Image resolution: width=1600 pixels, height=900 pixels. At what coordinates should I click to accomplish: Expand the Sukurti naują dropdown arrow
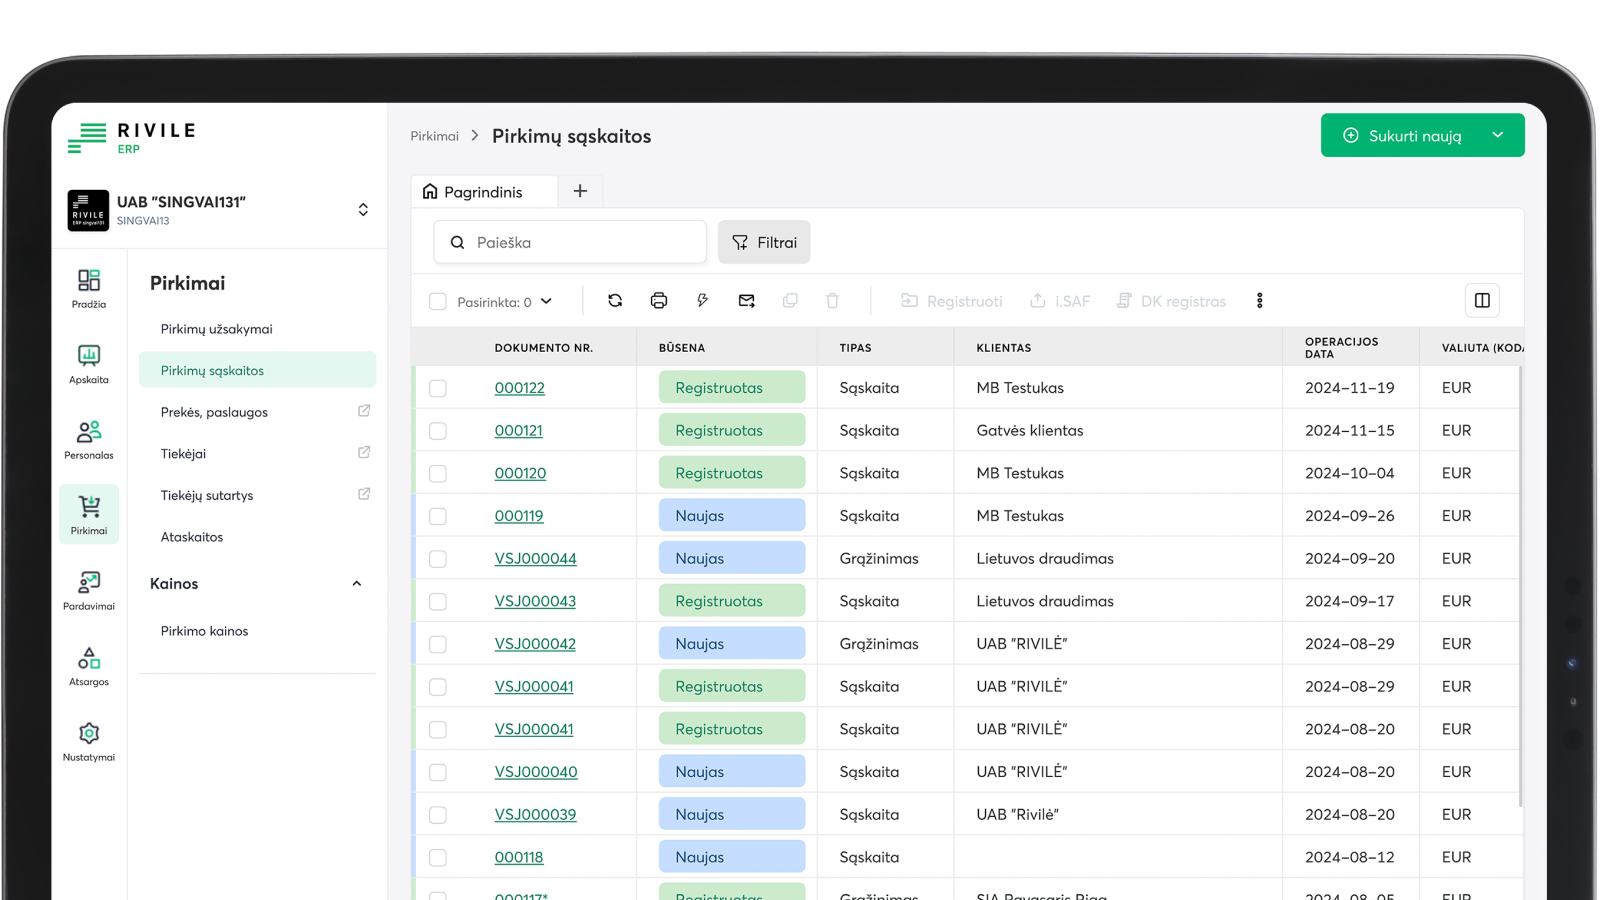[x=1497, y=136]
